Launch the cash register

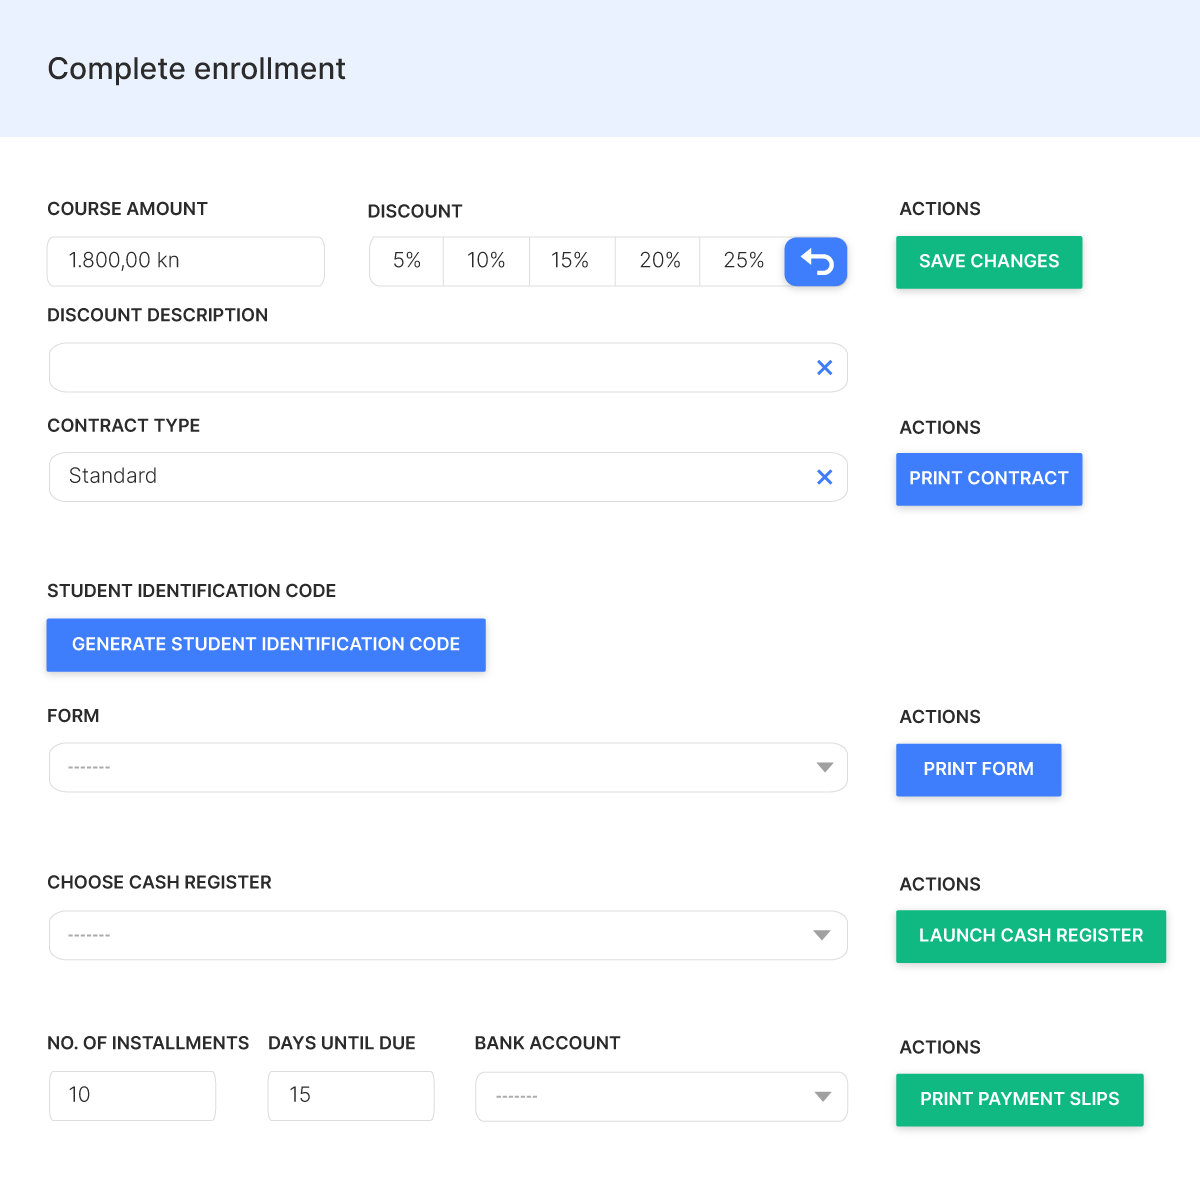click(x=1031, y=936)
